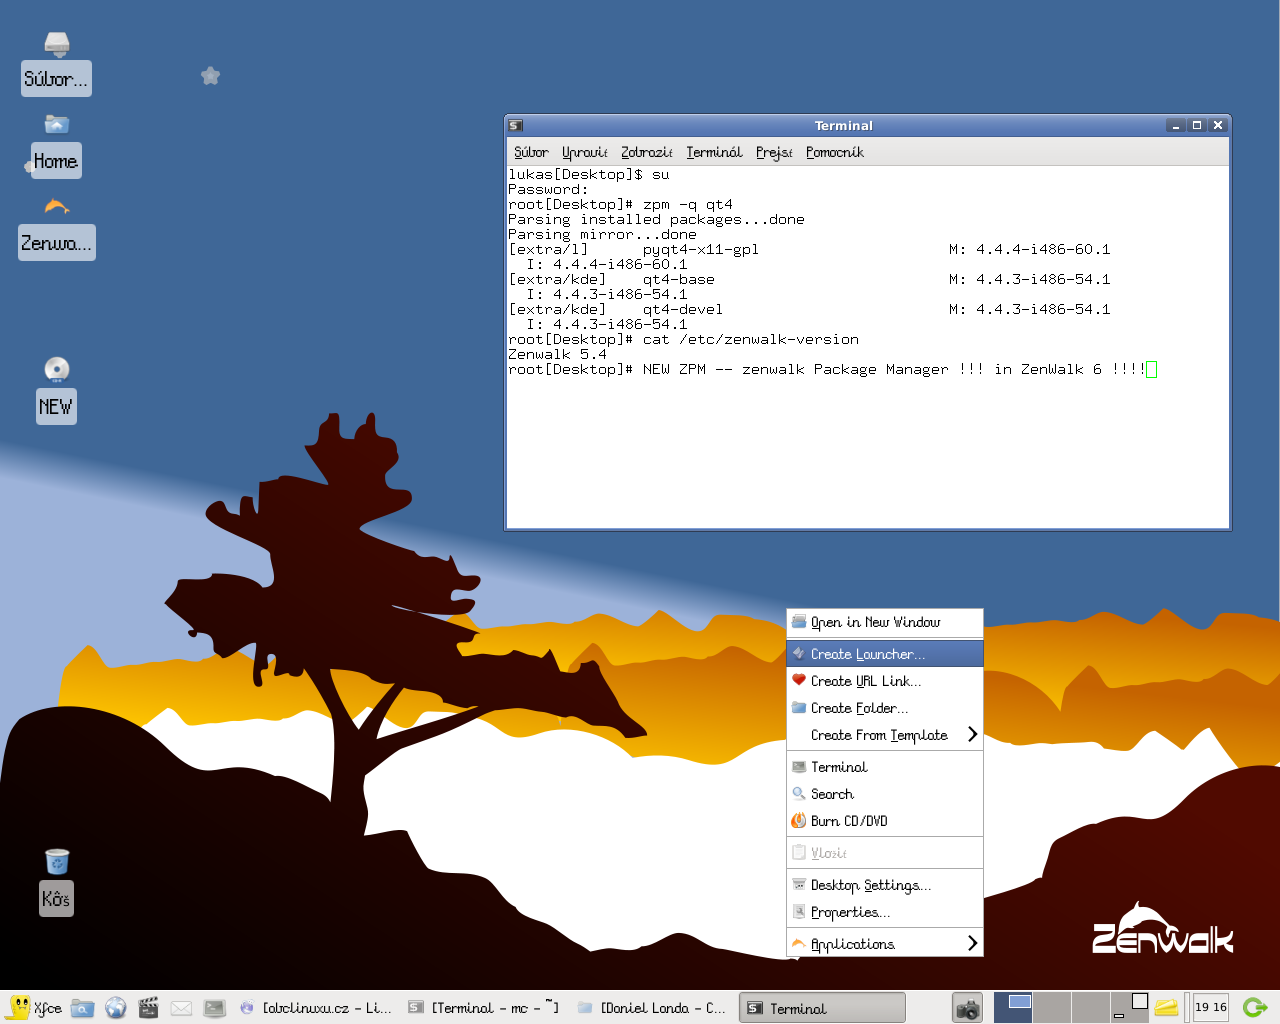1280x1024 pixels.
Task: Launch the media player clapperboard icon
Action: [x=149, y=1008]
